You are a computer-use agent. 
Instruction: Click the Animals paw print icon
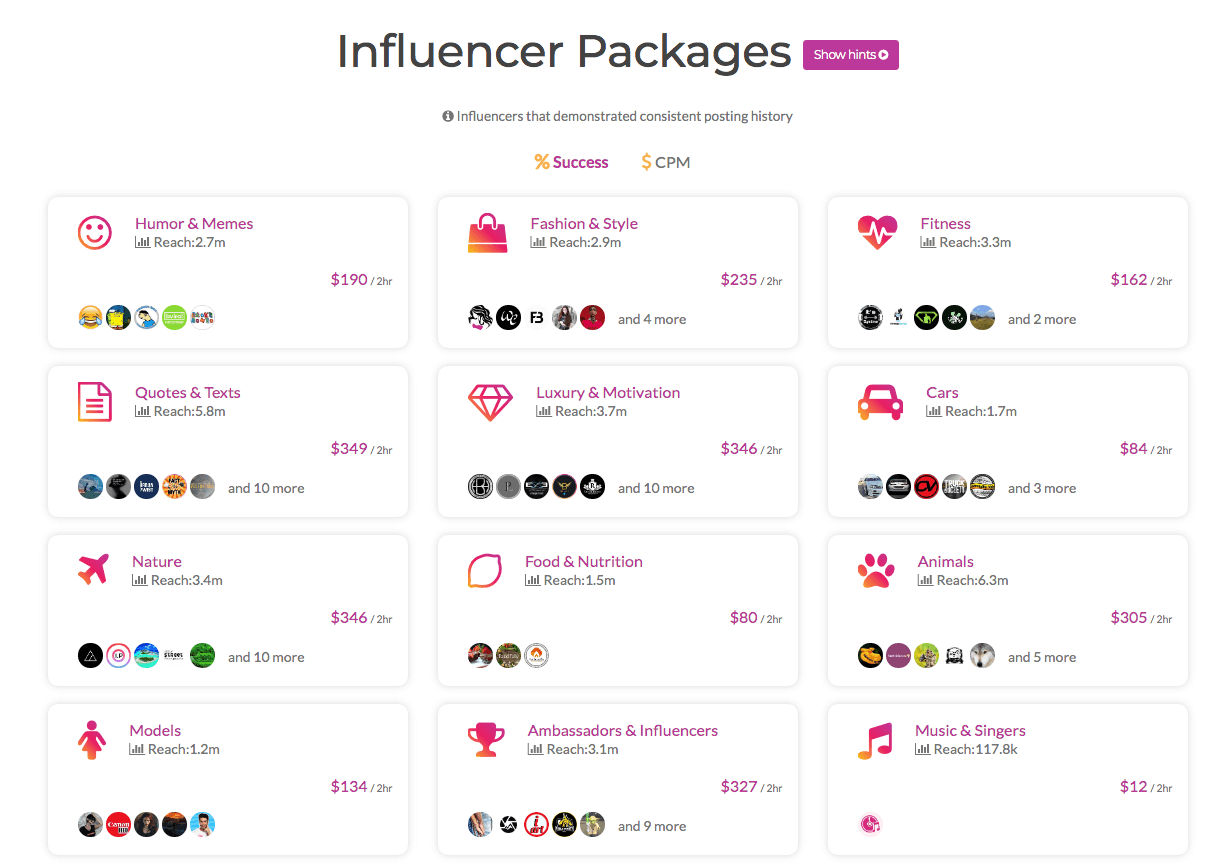click(876, 571)
